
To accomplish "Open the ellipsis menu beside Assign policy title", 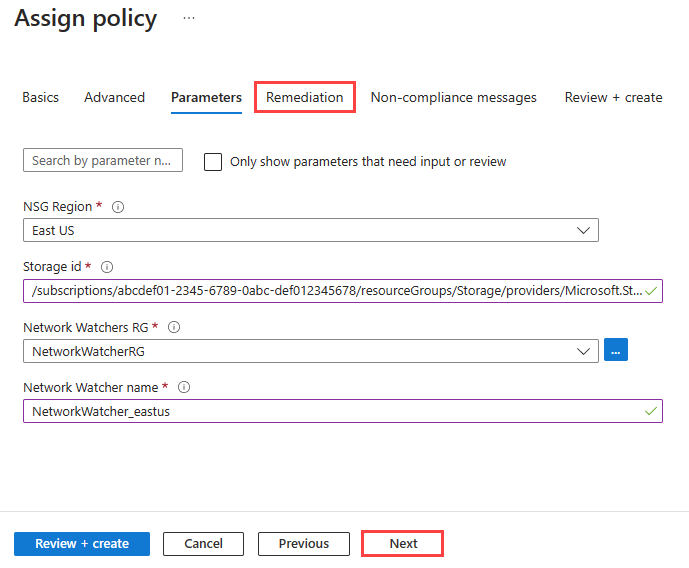I will pyautogui.click(x=189, y=19).
